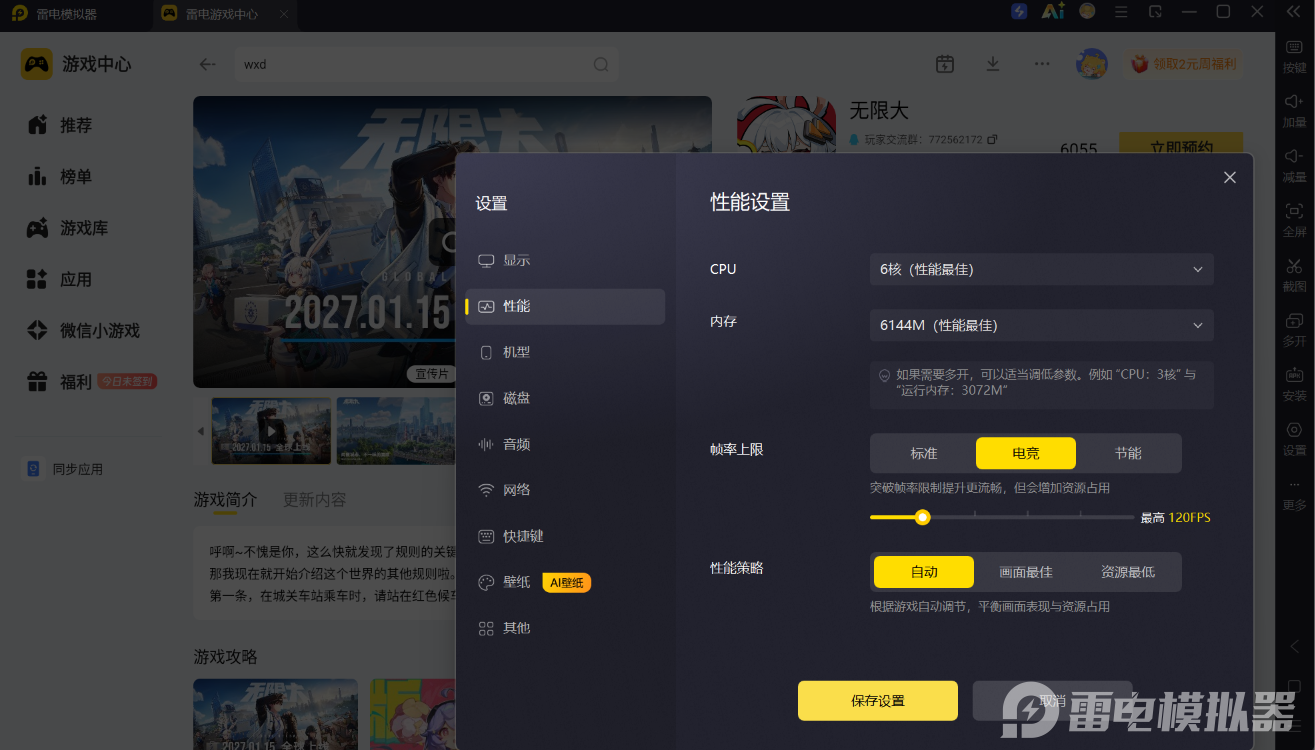
Task: Open the key mapping tool in right sidebar
Action: point(1294,48)
